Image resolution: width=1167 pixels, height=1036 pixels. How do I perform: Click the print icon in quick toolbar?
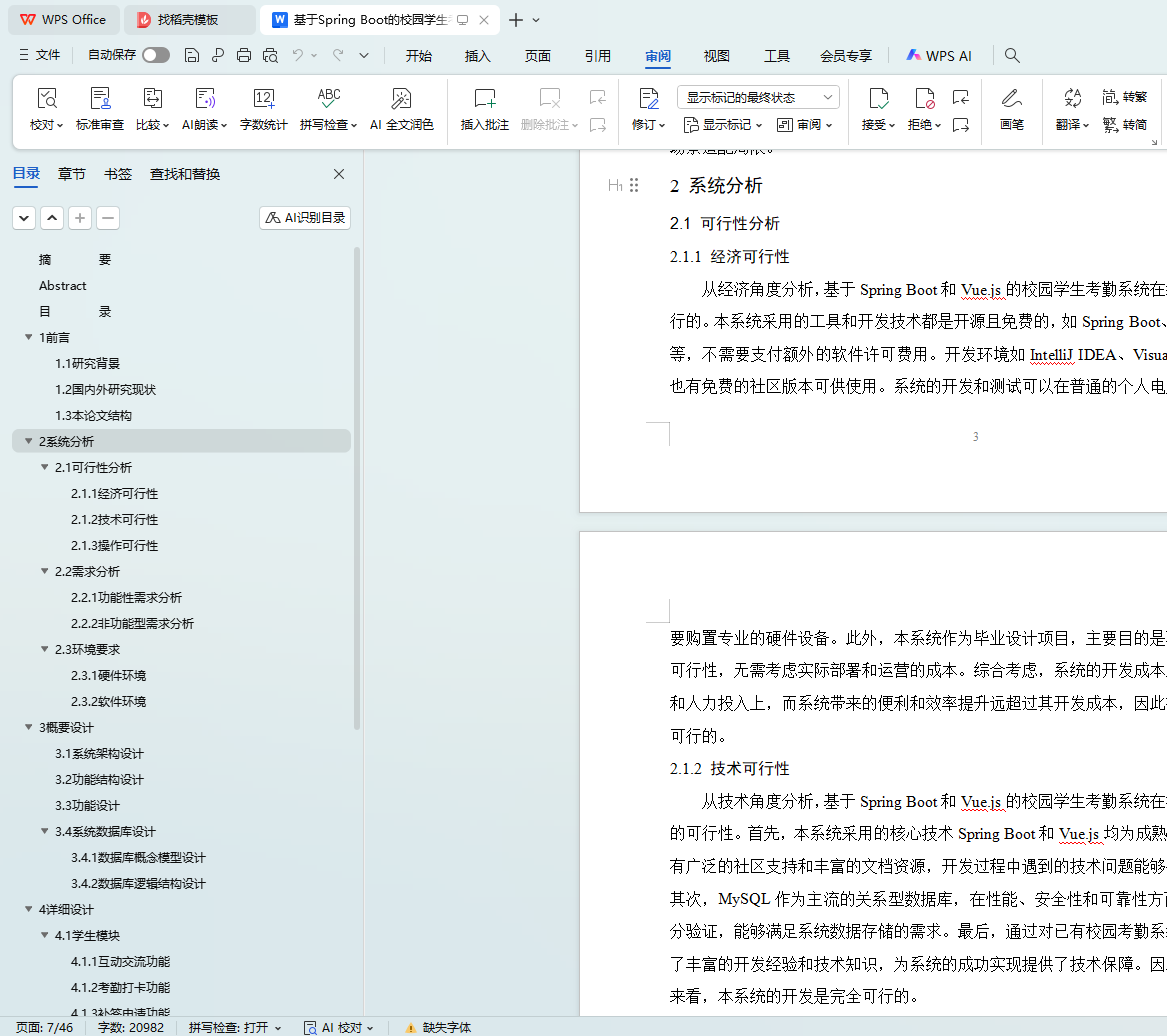(x=244, y=56)
